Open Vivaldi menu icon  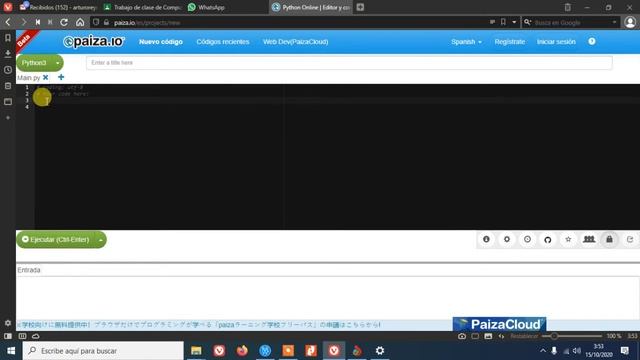[x=8, y=7]
